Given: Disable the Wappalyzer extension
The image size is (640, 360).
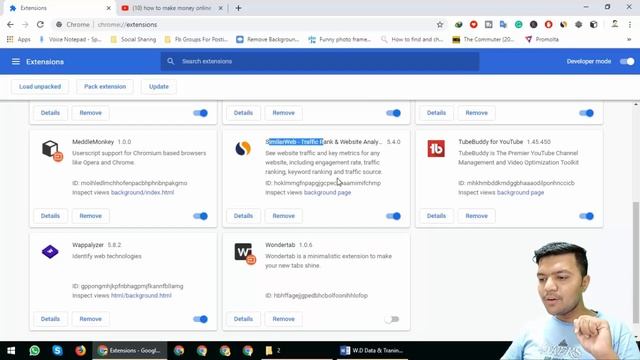Looking at the screenshot, I should tap(200, 319).
